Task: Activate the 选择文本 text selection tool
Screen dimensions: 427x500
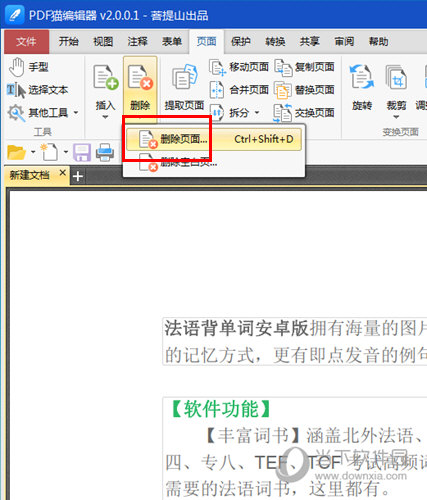Action: click(37, 90)
